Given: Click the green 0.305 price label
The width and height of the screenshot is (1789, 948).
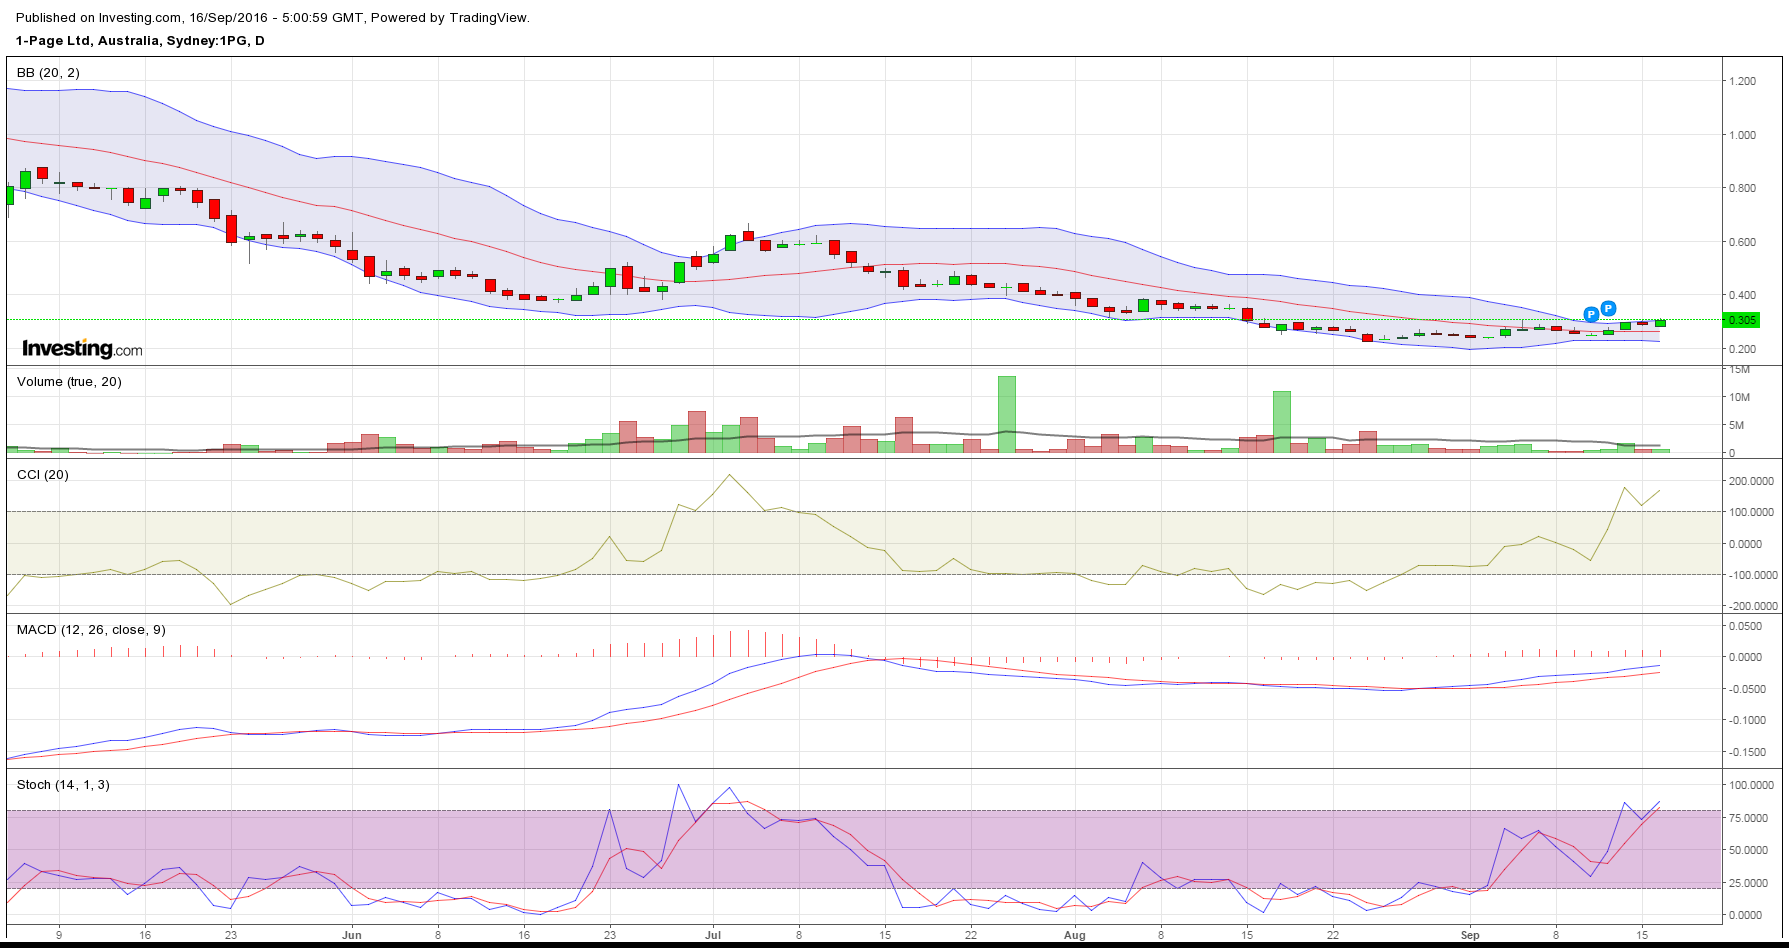Looking at the screenshot, I should (x=1742, y=320).
